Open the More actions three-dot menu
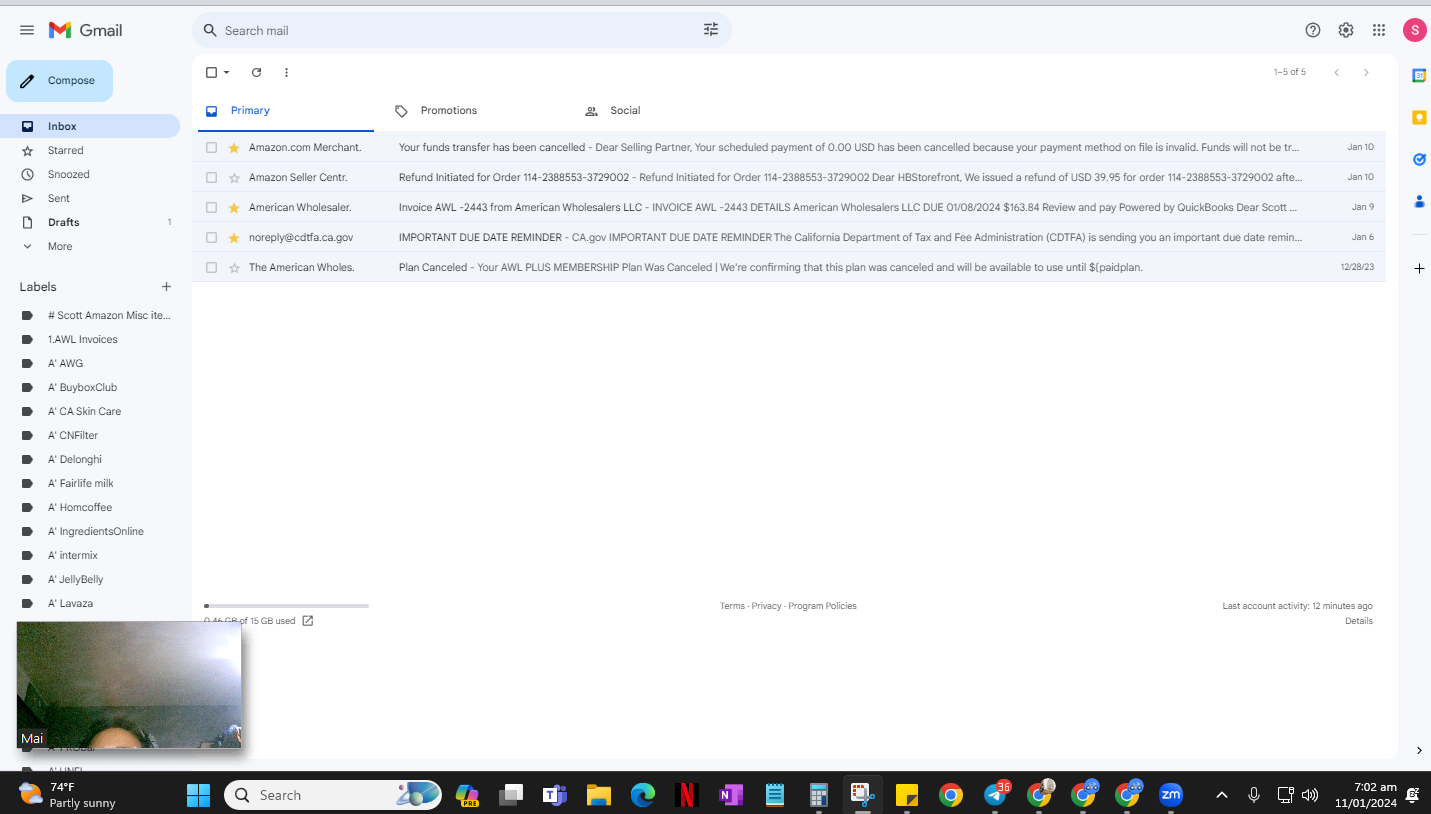 coord(286,72)
